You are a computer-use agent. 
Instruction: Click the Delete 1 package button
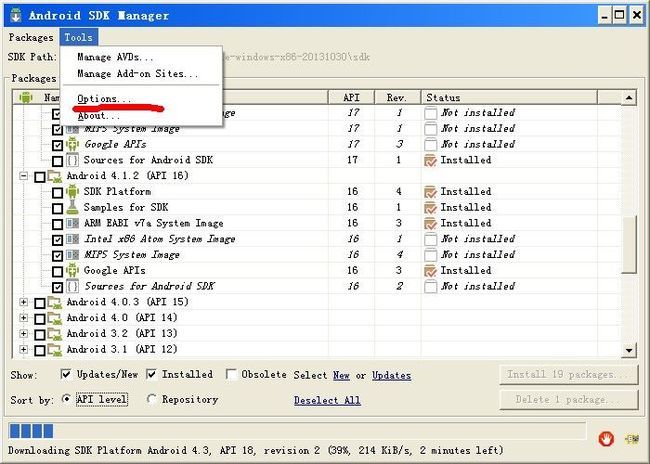569,400
